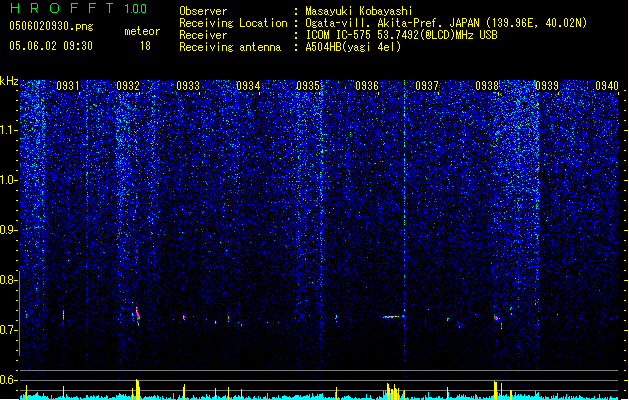Click the 0.7 frequency axis label
Image resolution: width=629 pixels, height=400 pixels.
[x=8, y=330]
